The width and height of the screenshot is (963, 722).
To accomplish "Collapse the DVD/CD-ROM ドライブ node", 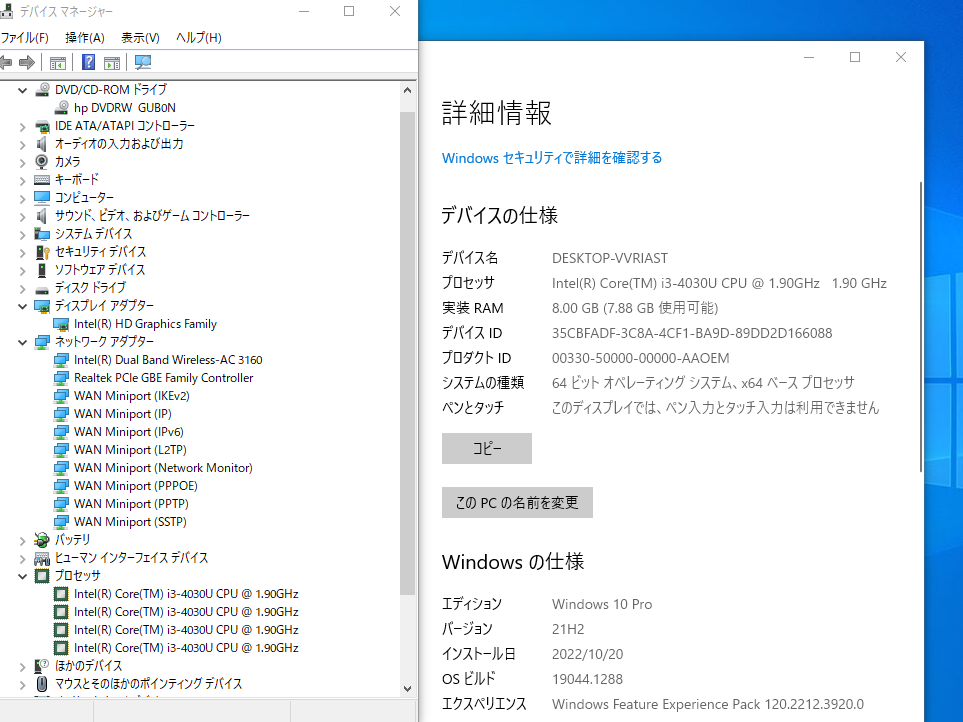I will pos(23,90).
